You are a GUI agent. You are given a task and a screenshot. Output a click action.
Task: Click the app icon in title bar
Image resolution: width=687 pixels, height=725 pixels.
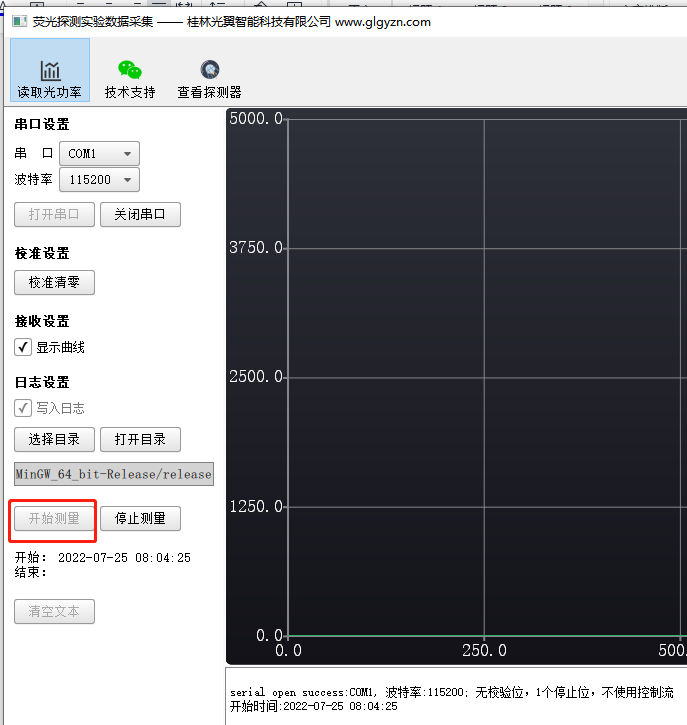(x=19, y=21)
